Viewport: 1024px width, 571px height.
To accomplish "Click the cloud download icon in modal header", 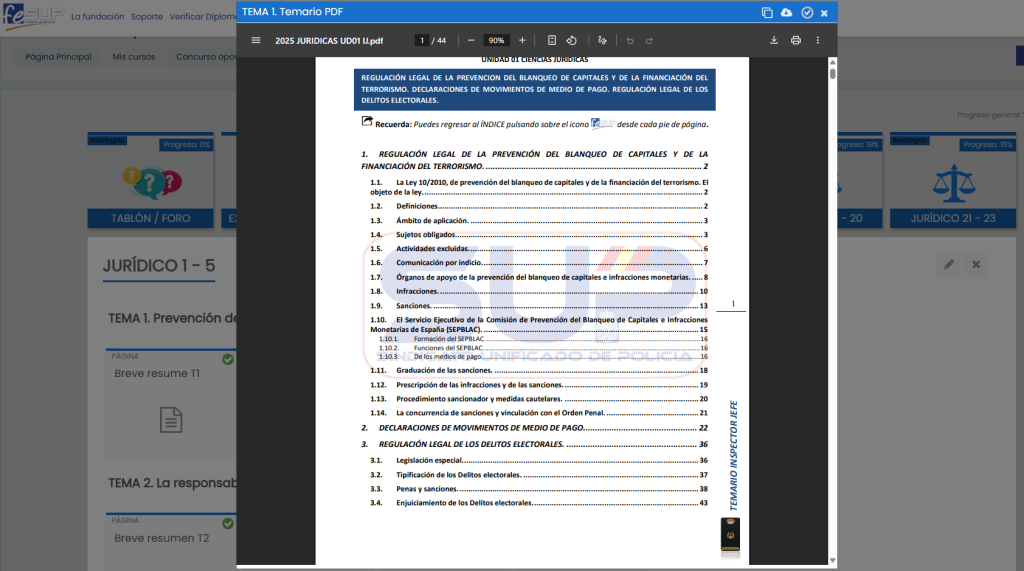I will tap(786, 12).
